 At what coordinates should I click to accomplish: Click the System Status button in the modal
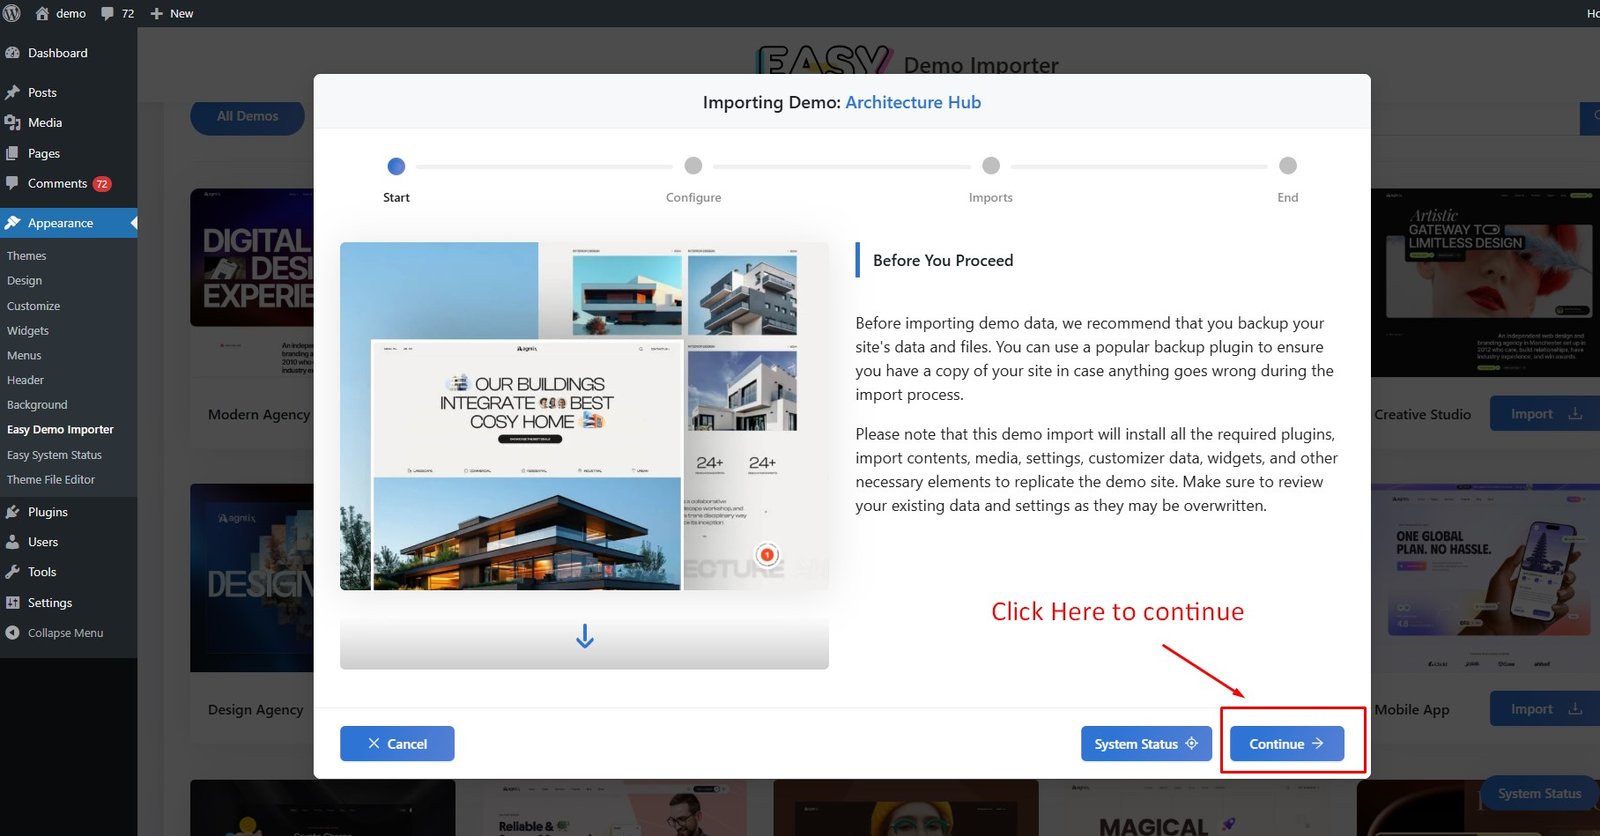pyautogui.click(x=1146, y=744)
